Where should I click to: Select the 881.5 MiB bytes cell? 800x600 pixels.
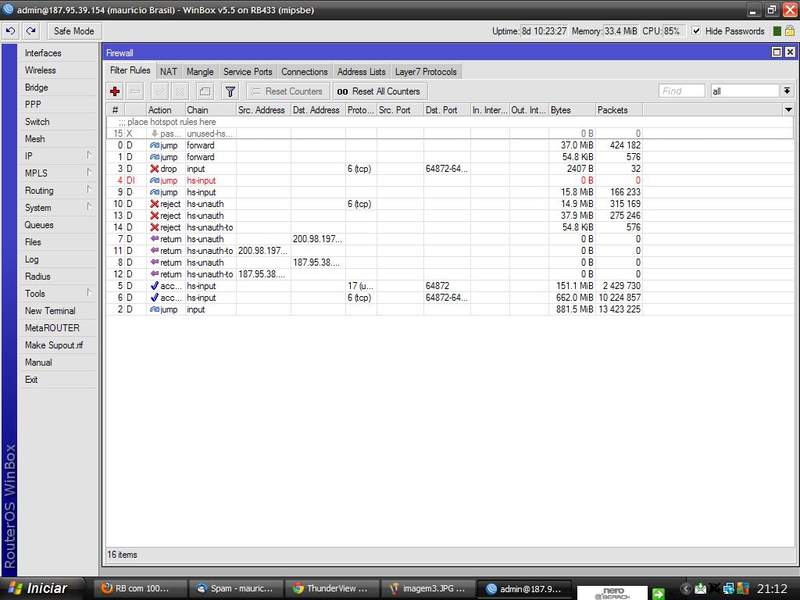(x=572, y=309)
